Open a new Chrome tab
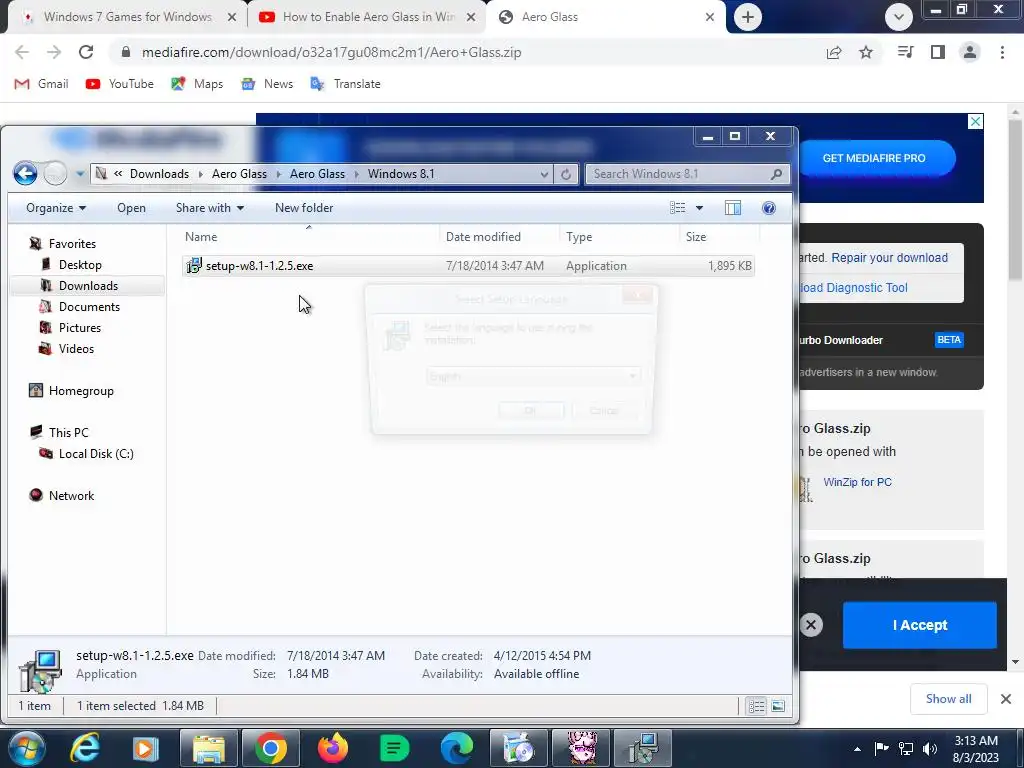This screenshot has height=768, width=1024. [x=748, y=17]
